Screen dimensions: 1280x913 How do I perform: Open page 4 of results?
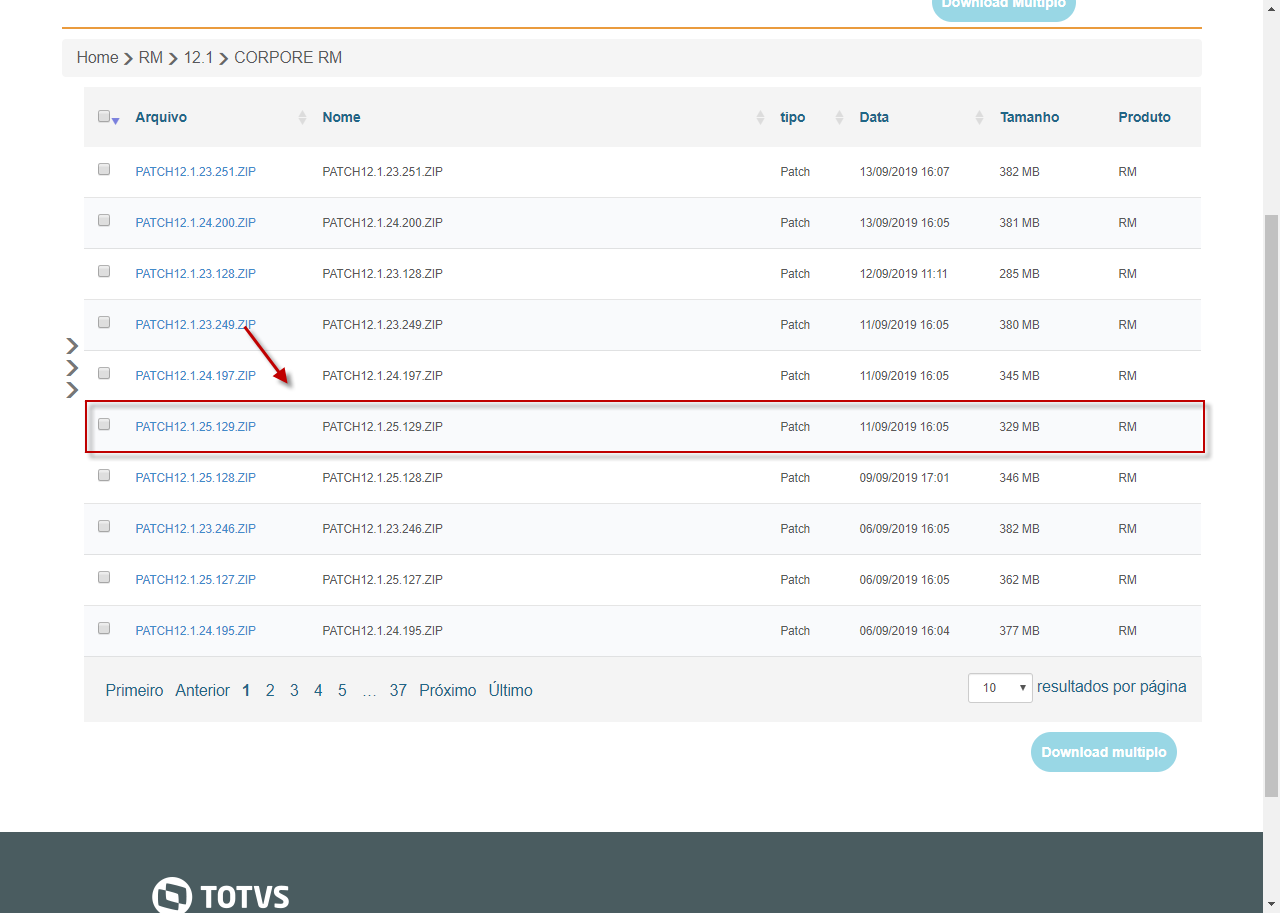318,691
